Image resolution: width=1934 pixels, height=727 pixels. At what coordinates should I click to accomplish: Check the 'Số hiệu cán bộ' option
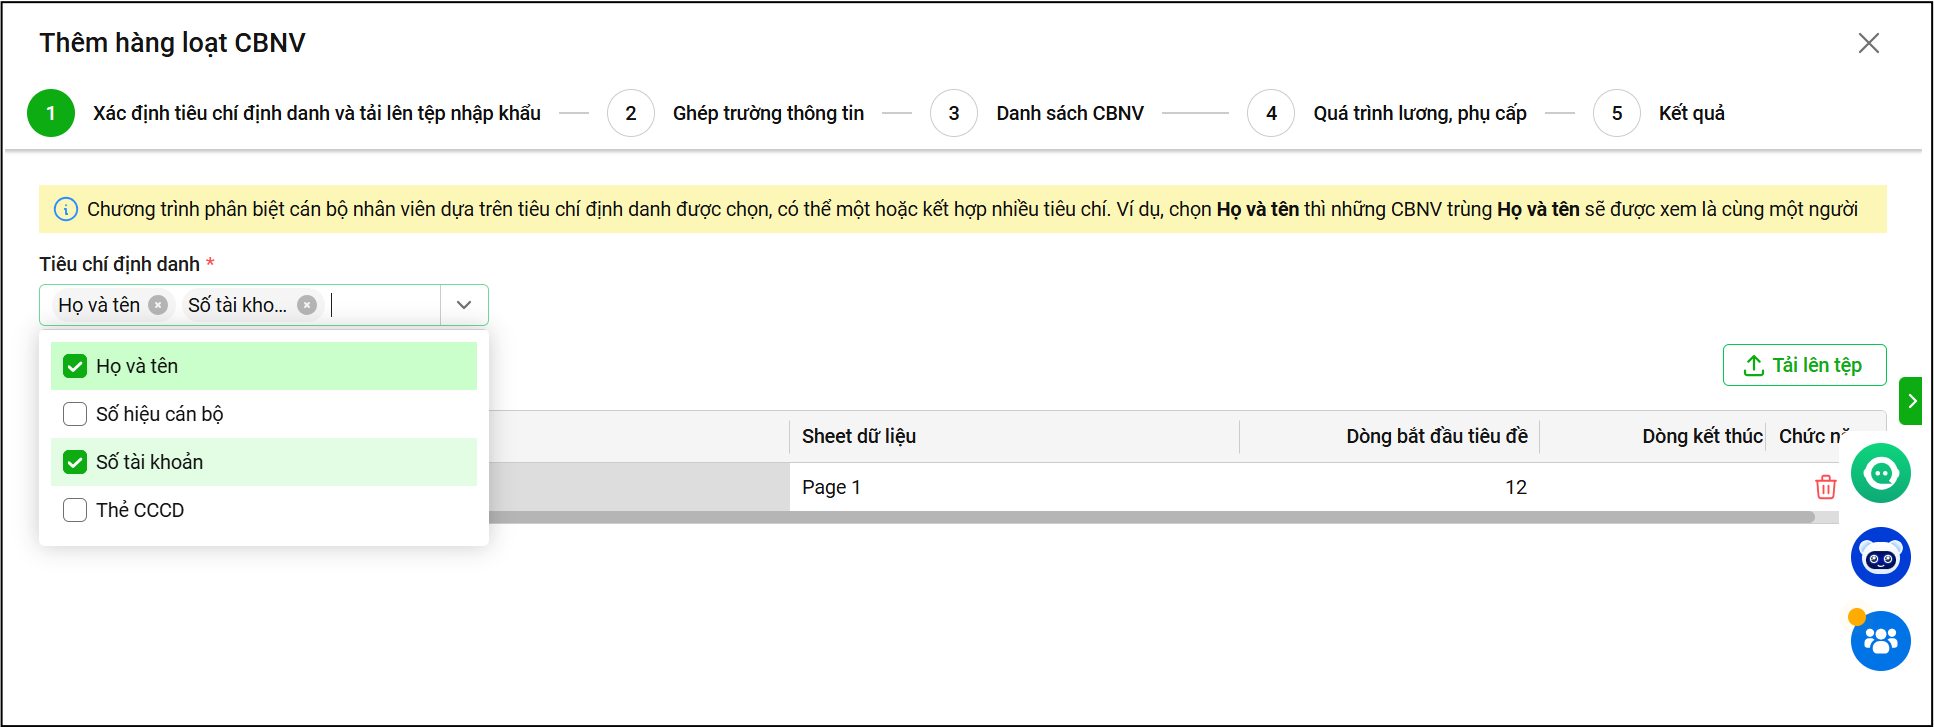[75, 414]
